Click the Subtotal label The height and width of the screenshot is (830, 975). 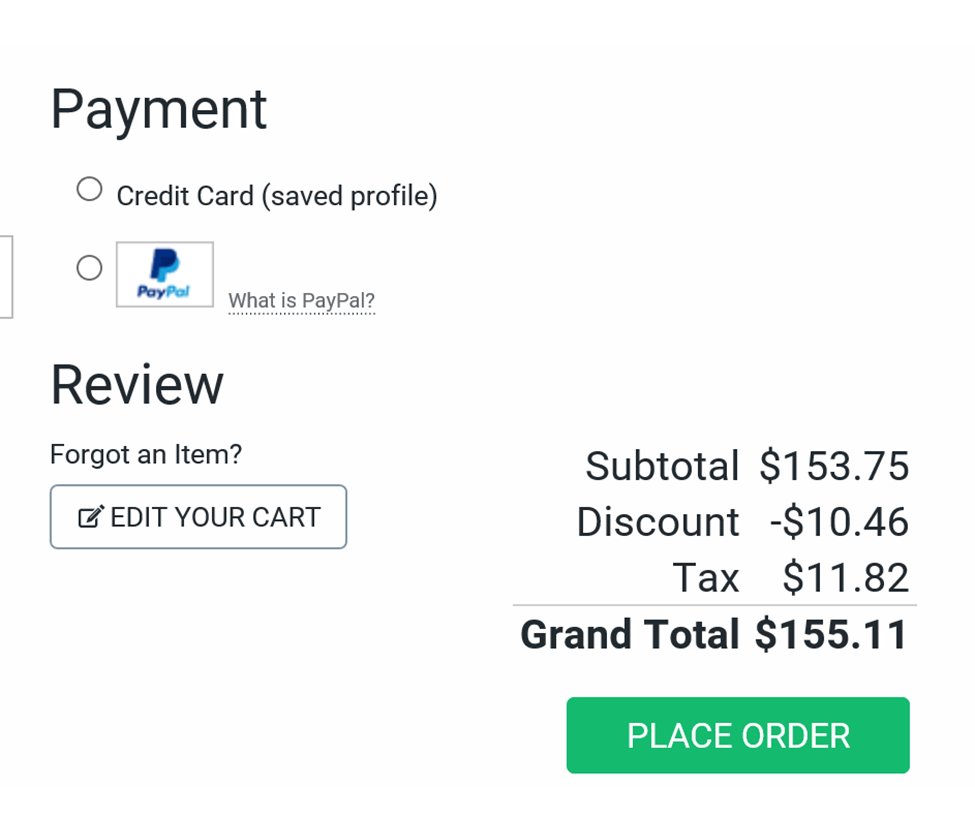coord(662,466)
